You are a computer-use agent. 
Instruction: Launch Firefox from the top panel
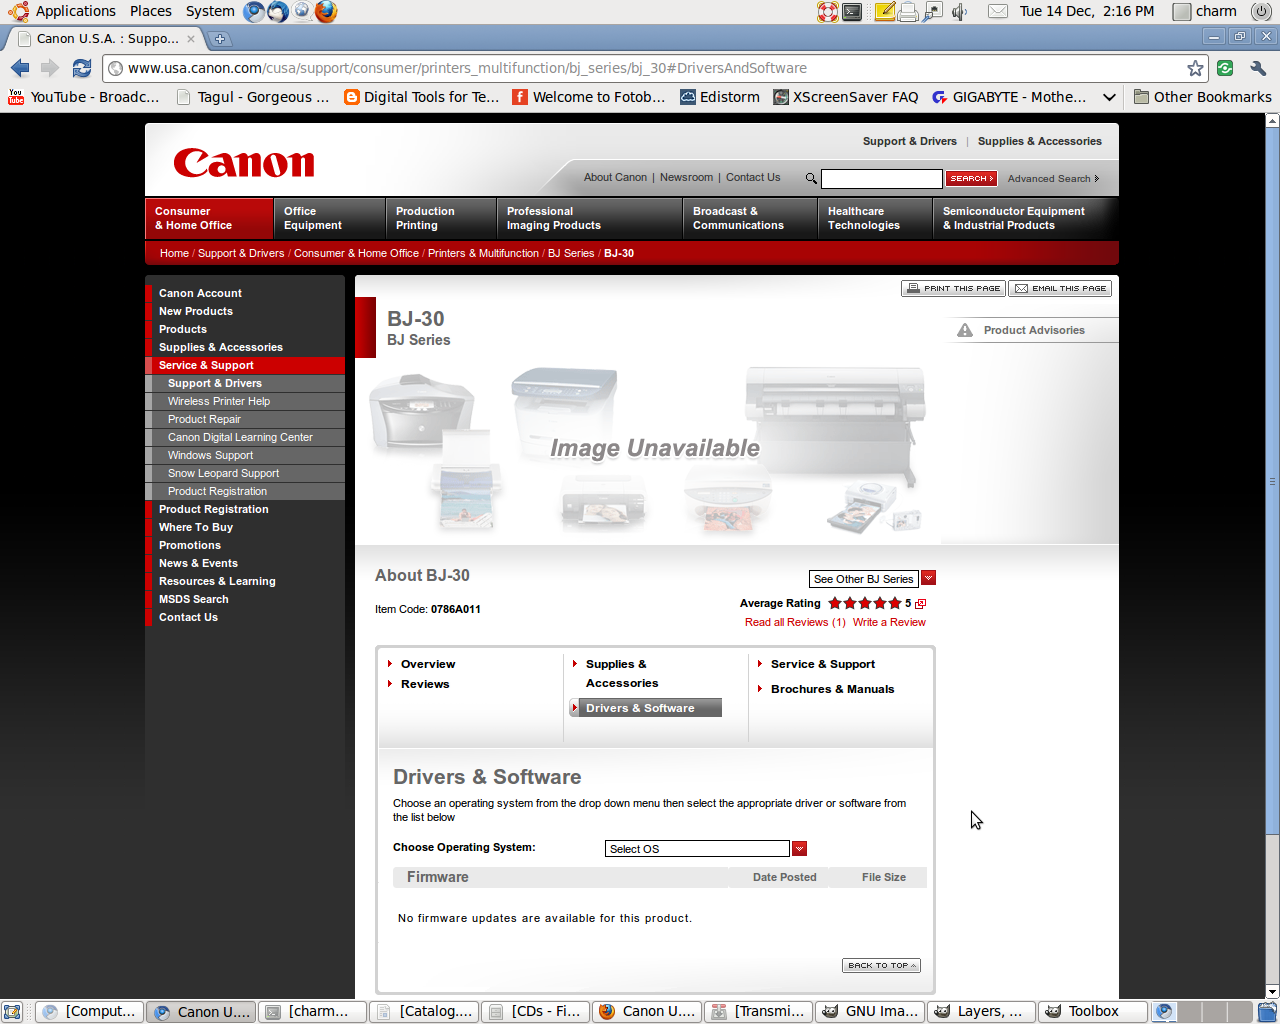click(326, 11)
